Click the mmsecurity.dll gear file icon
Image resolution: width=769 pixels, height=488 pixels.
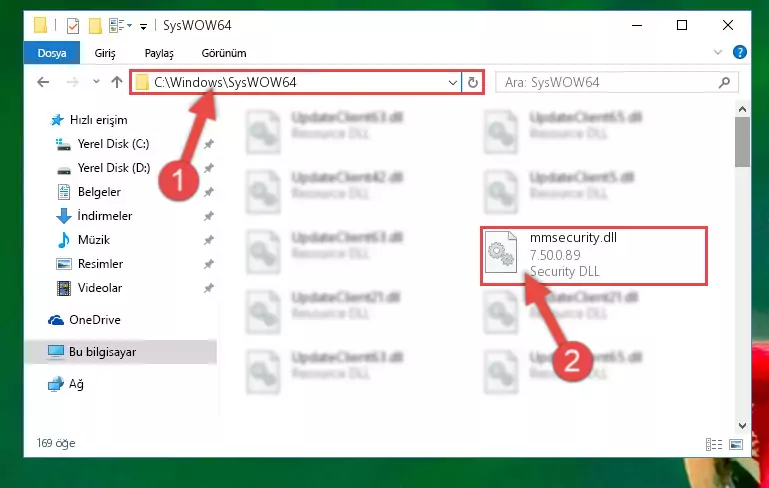click(501, 252)
